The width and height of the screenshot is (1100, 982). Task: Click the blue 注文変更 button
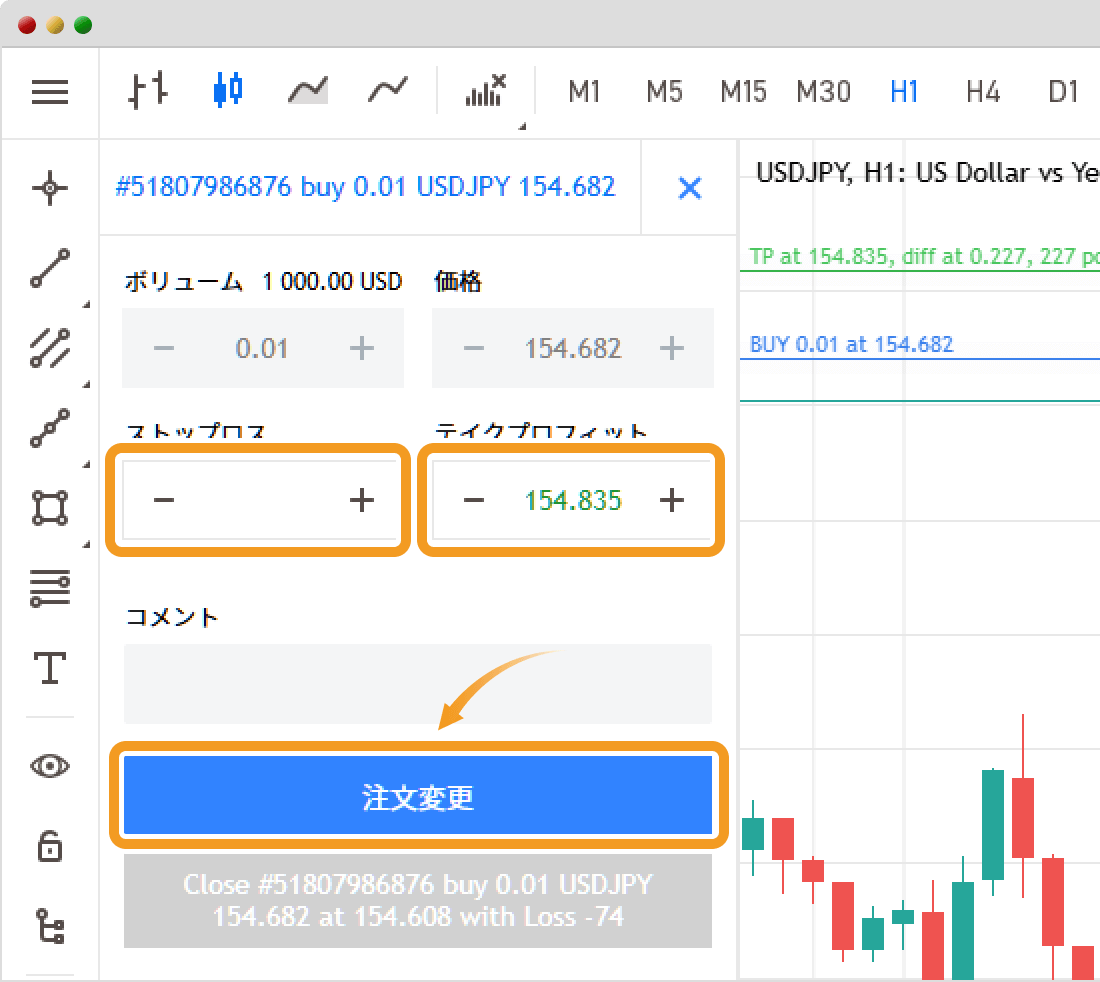tap(418, 795)
